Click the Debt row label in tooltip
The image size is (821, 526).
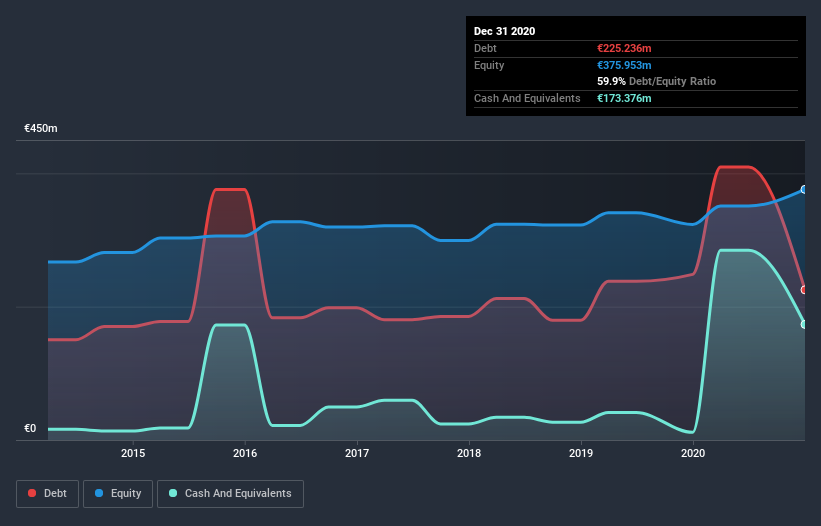coord(485,48)
